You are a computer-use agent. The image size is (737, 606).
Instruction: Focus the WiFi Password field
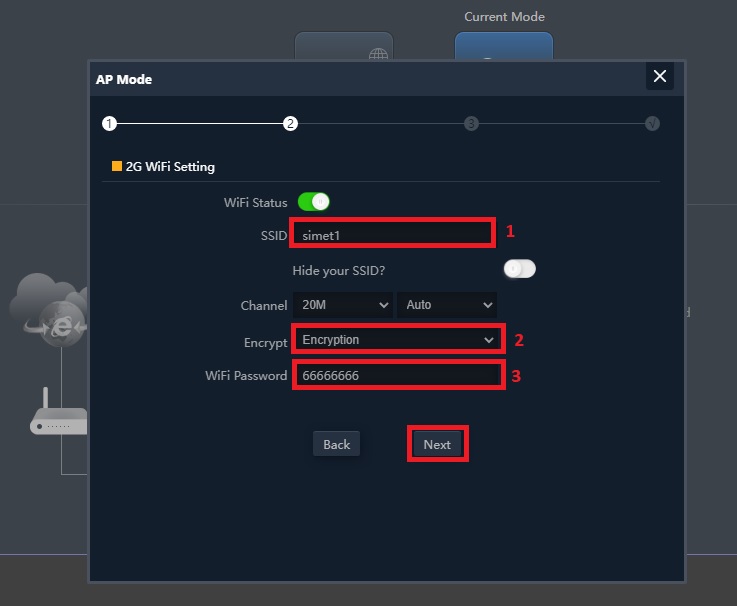pos(396,376)
